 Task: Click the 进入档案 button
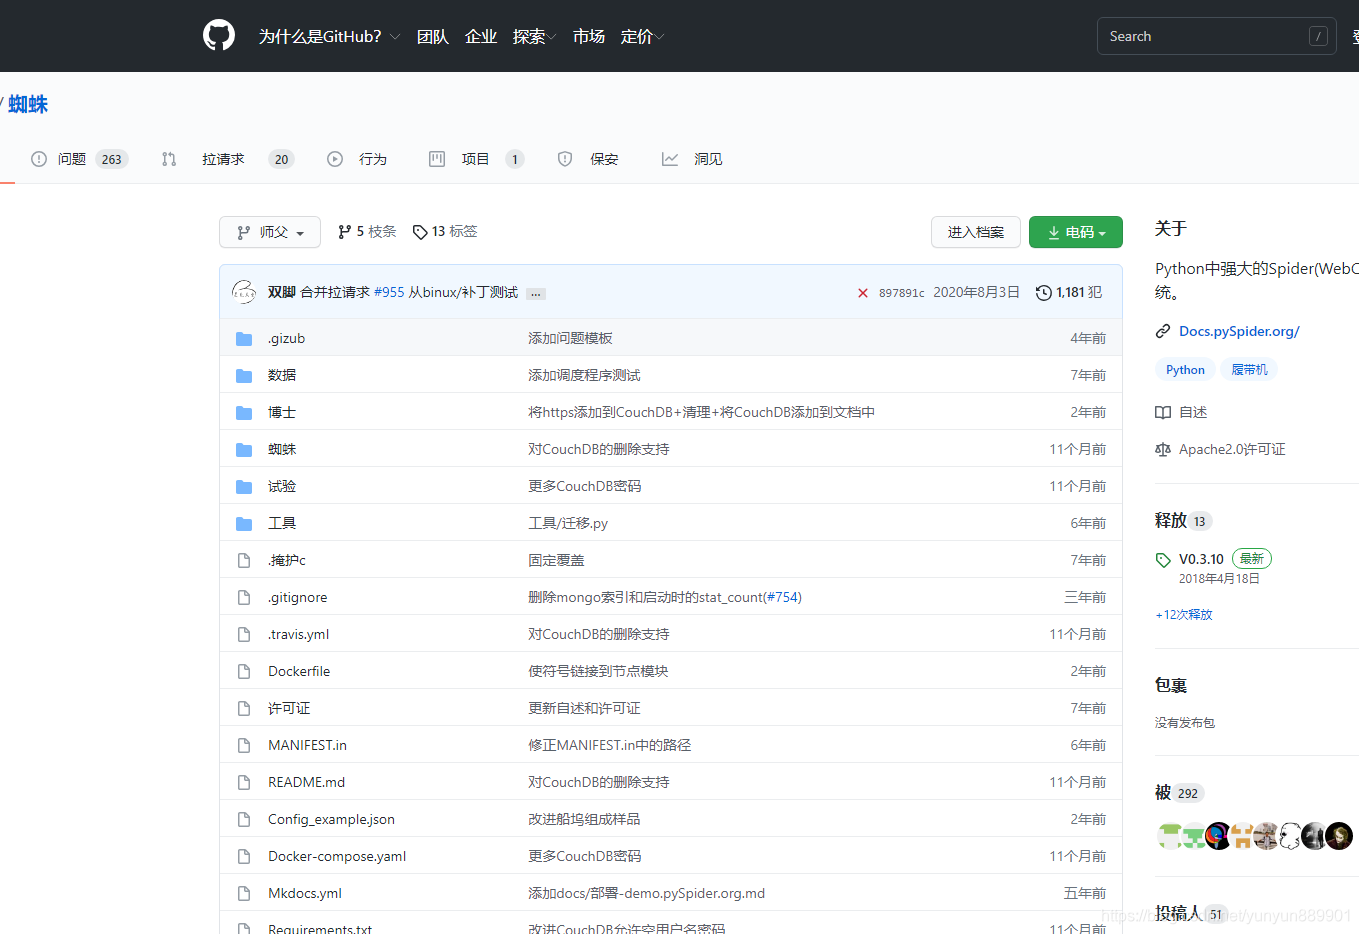pyautogui.click(x=976, y=232)
